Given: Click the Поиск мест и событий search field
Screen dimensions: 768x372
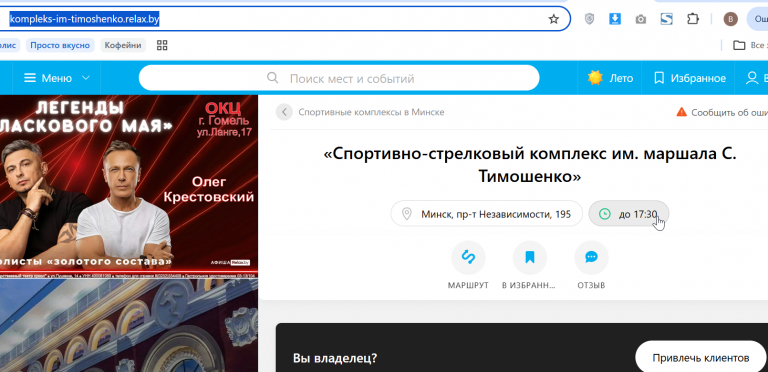Looking at the screenshot, I should tap(339, 78).
